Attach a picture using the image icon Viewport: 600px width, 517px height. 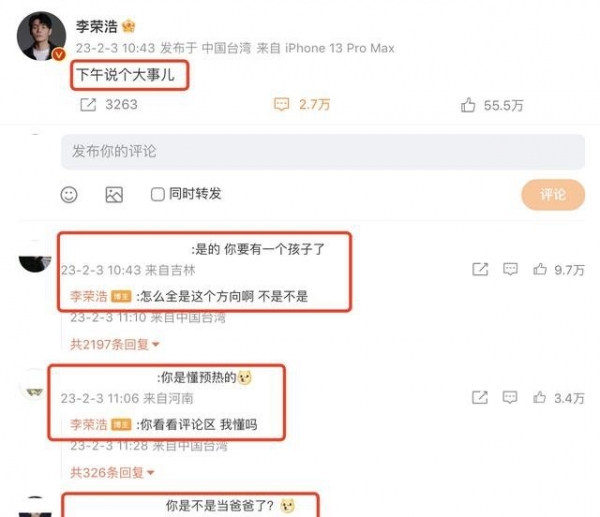click(114, 195)
